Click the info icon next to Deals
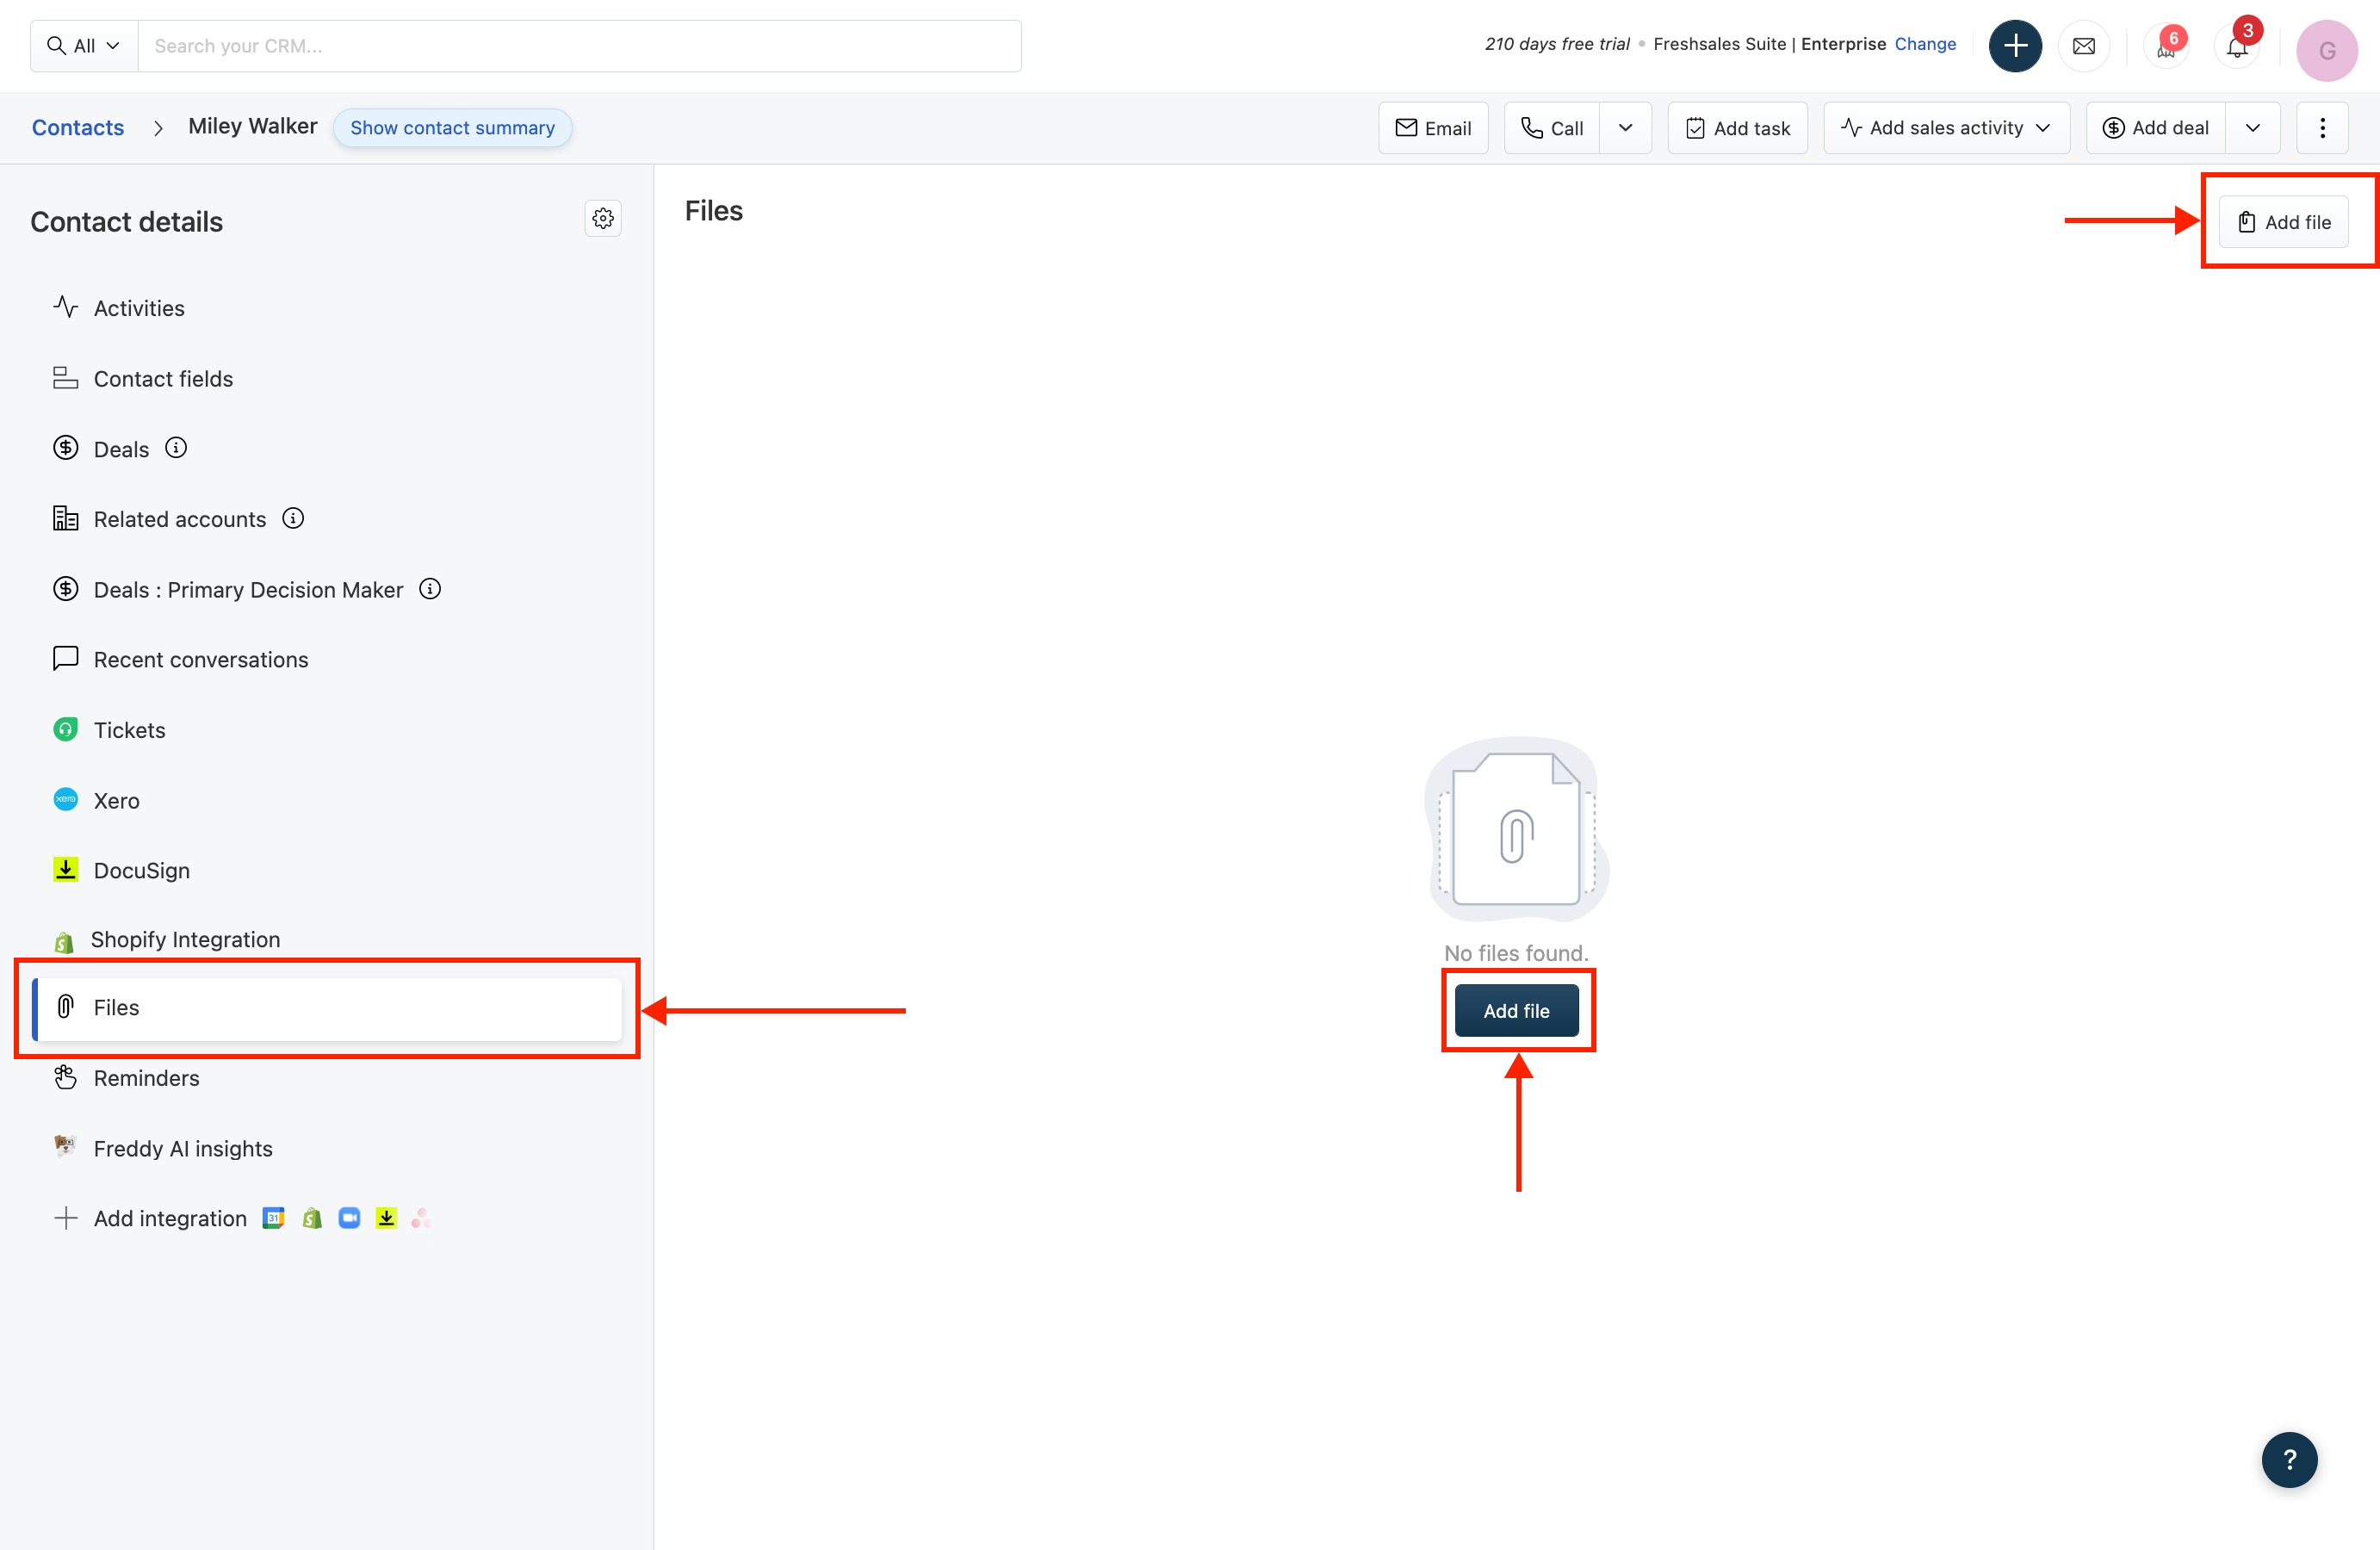2380x1550 pixels. point(176,448)
